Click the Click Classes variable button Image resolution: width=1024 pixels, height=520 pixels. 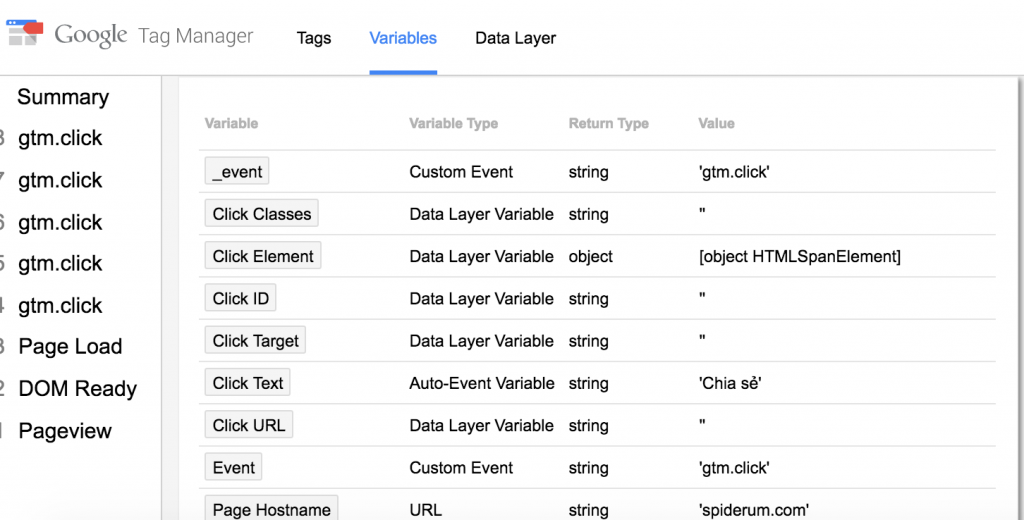[261, 214]
